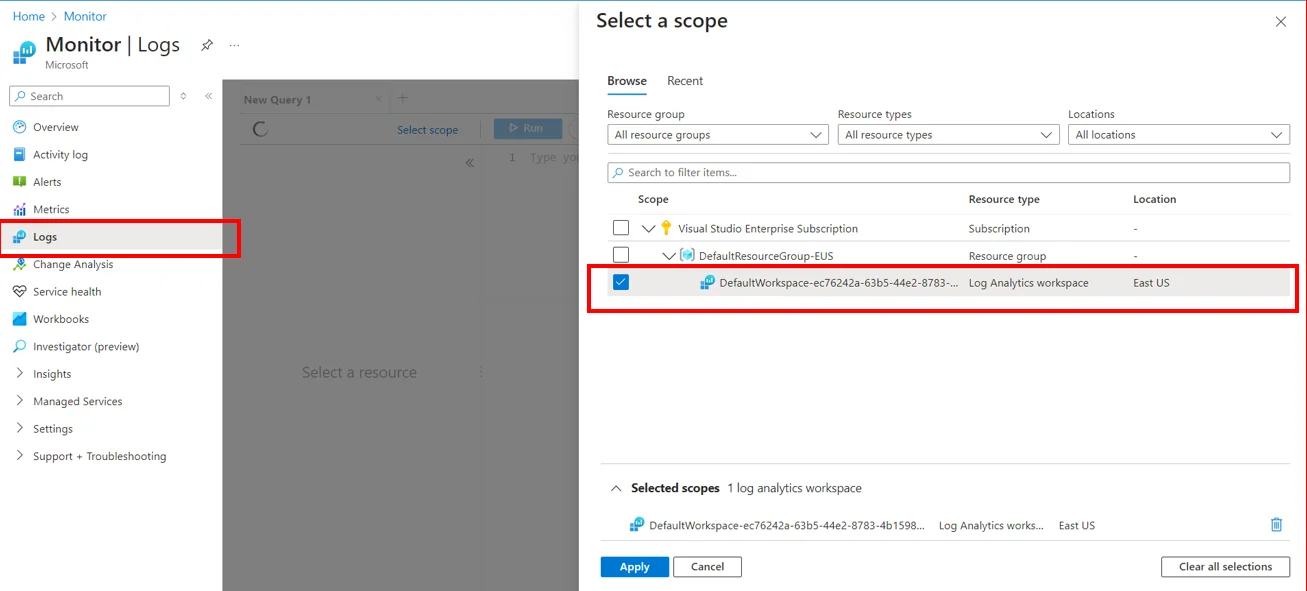Apply the selected scope
The image size is (1307, 591).
click(634, 566)
